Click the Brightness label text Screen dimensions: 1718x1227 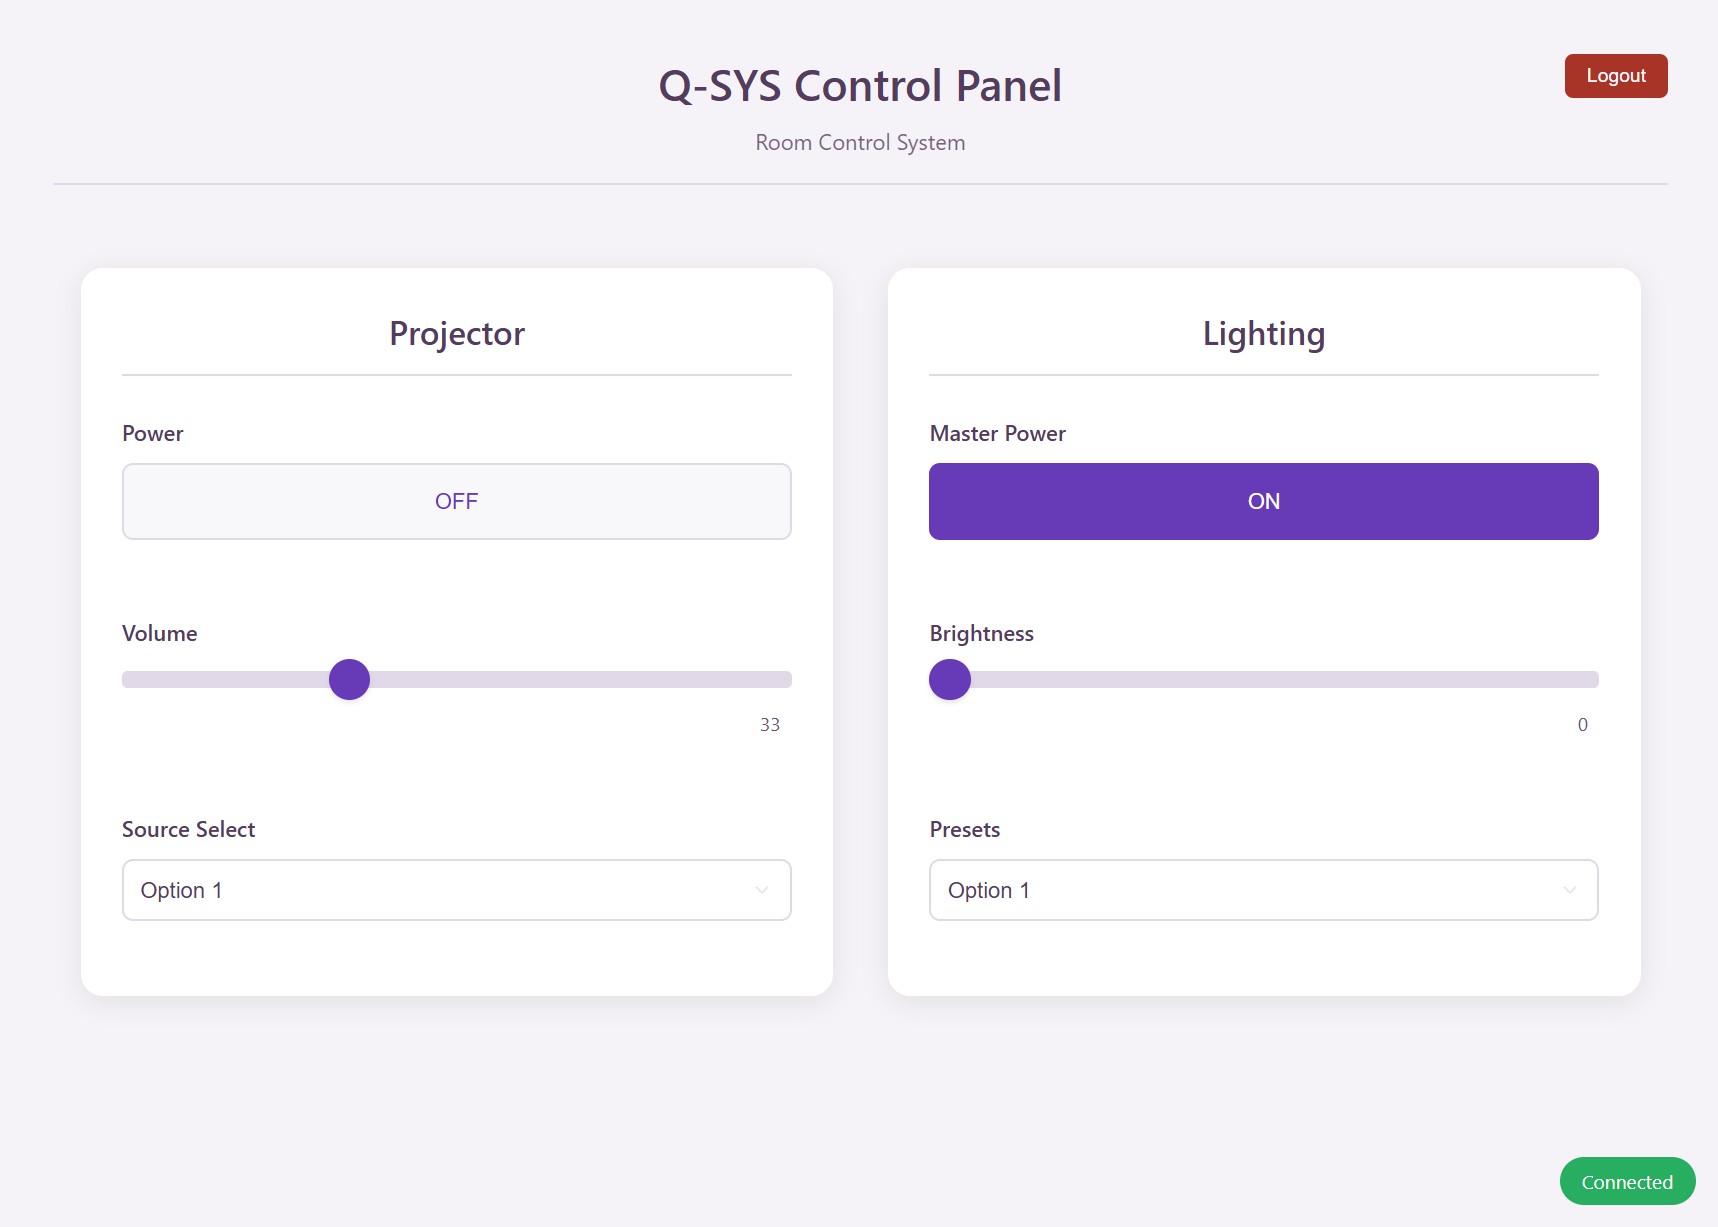[981, 634]
